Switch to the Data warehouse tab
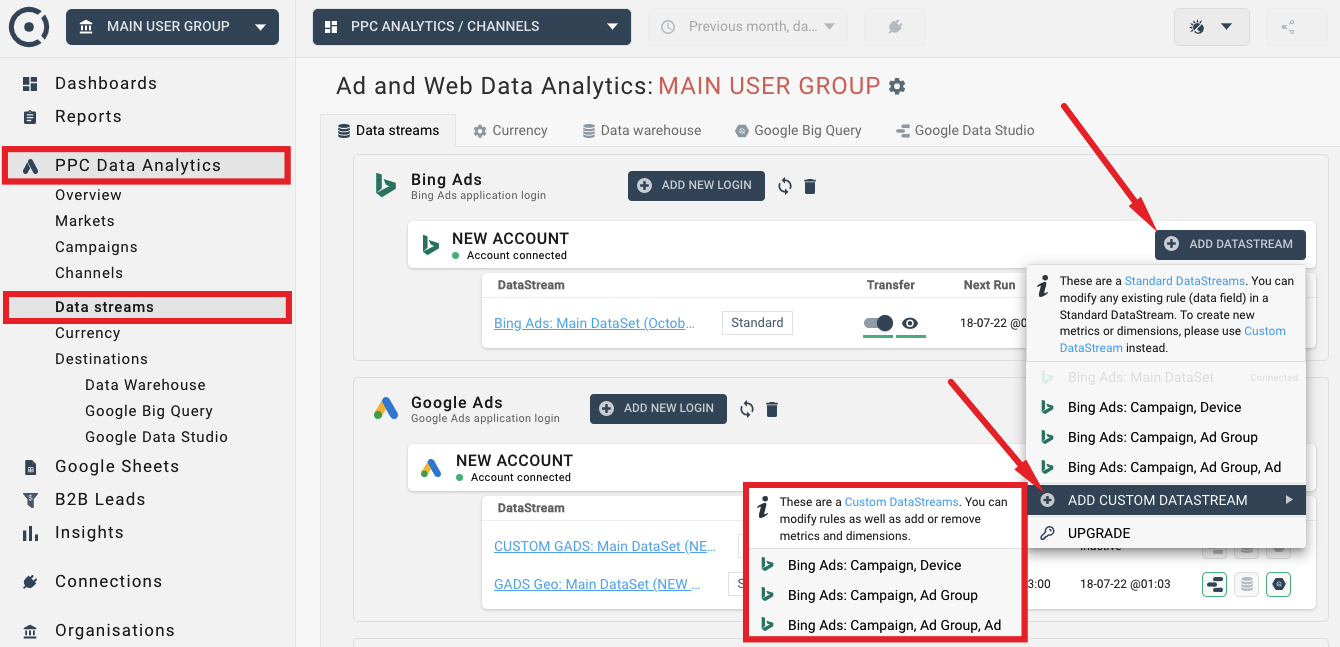Screen dimensions: 1340x647 [x=641, y=130]
